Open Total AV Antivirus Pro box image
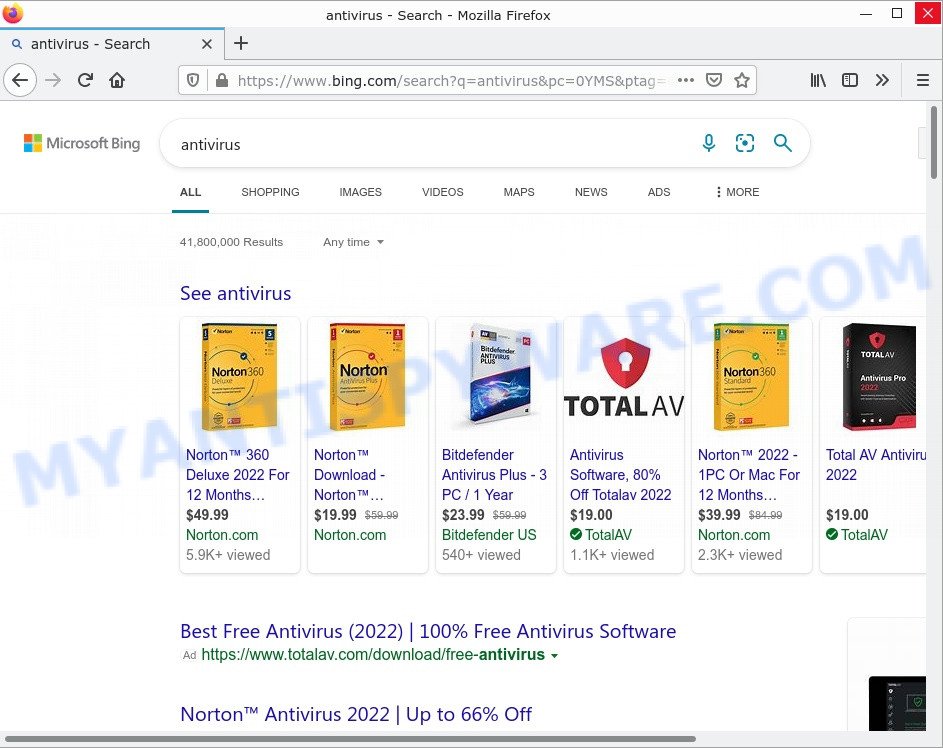The image size is (943, 748). pos(879,377)
